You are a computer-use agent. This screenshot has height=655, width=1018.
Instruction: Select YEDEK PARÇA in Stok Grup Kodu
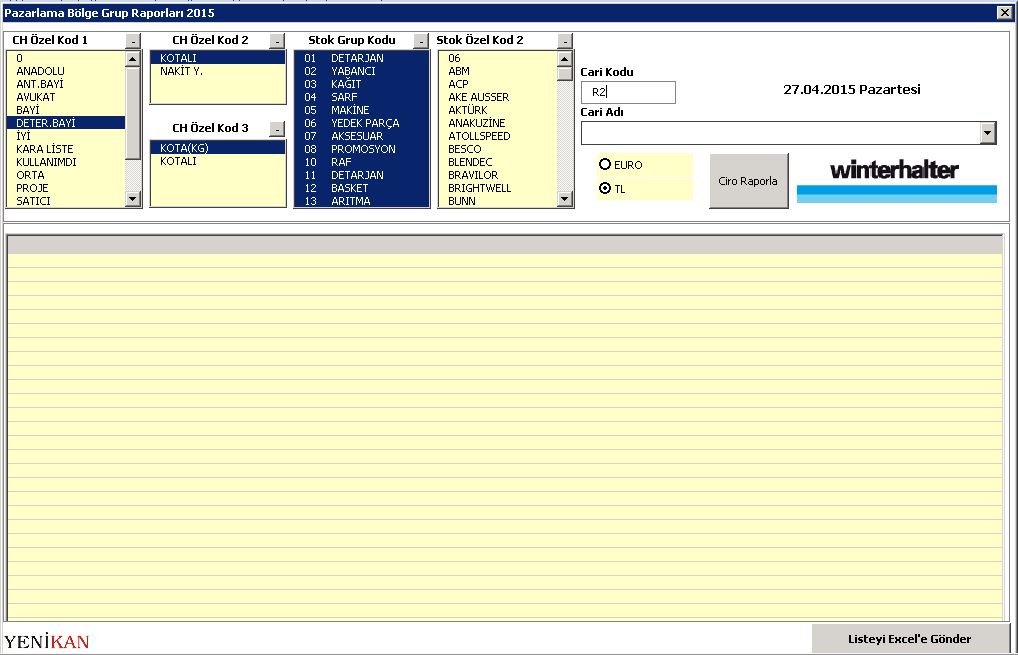[x=364, y=123]
